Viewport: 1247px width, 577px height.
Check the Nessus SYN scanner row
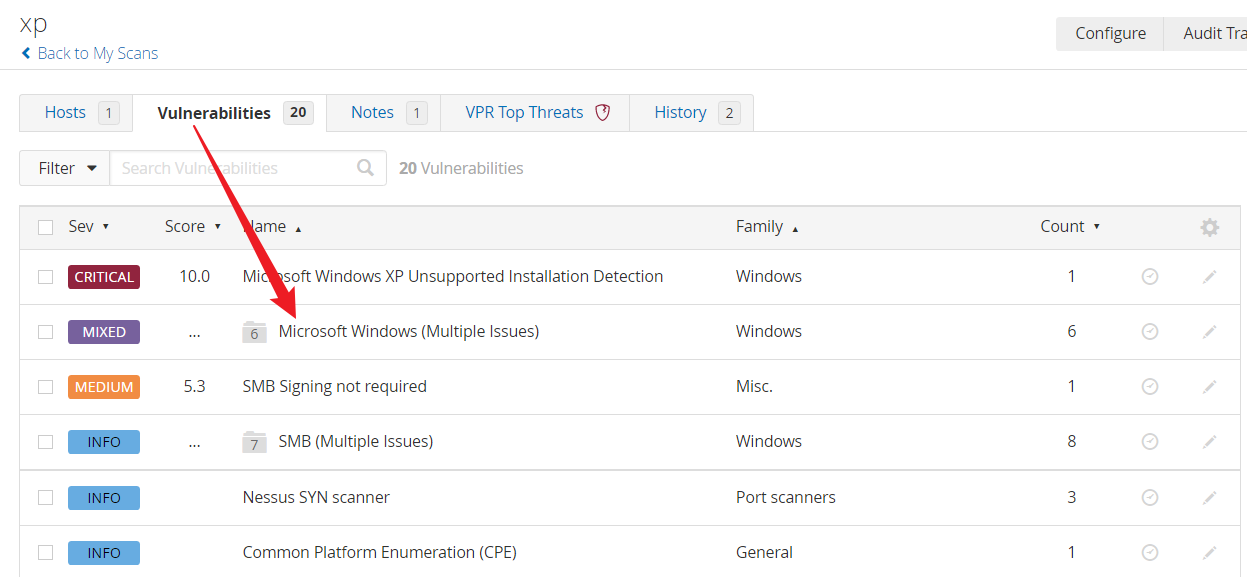(x=45, y=498)
